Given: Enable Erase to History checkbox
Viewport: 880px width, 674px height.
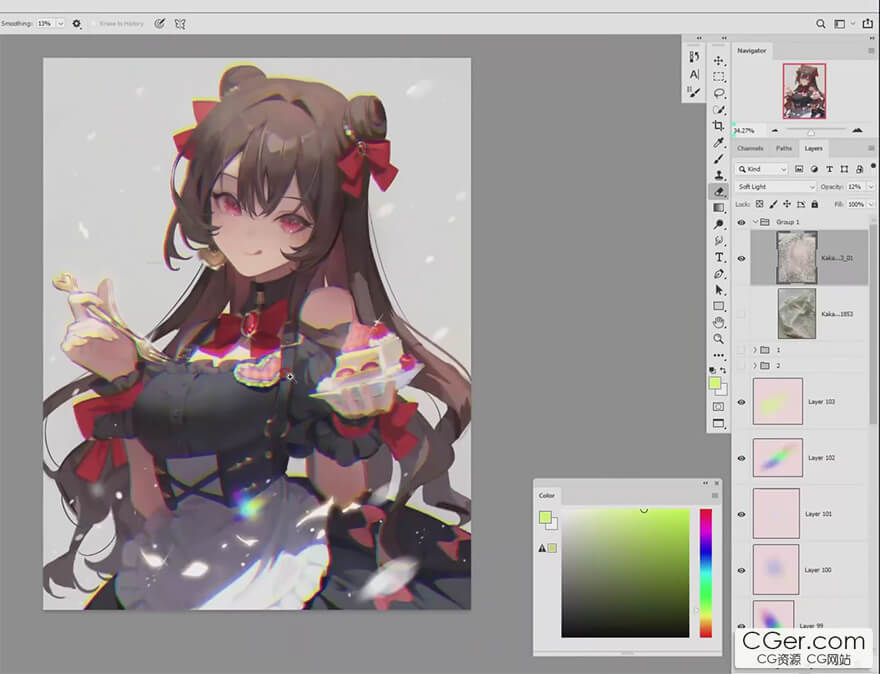Looking at the screenshot, I should pos(94,24).
